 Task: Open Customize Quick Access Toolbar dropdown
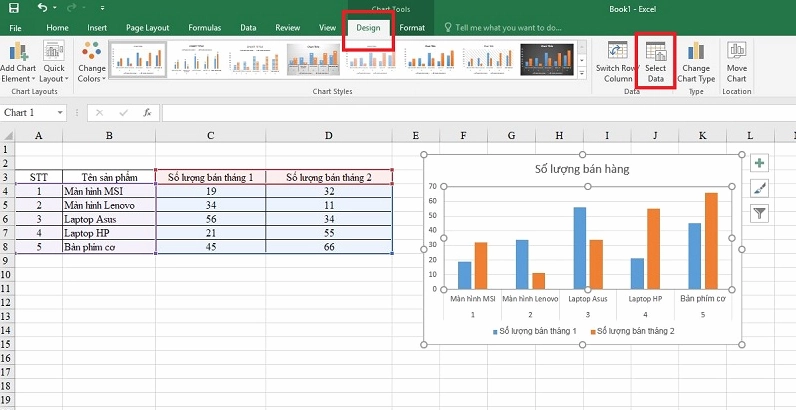[x=103, y=8]
